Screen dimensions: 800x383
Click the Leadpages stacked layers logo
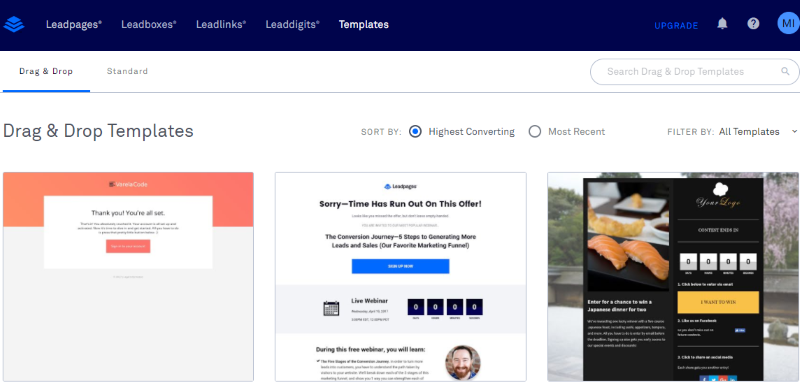pos(14,24)
